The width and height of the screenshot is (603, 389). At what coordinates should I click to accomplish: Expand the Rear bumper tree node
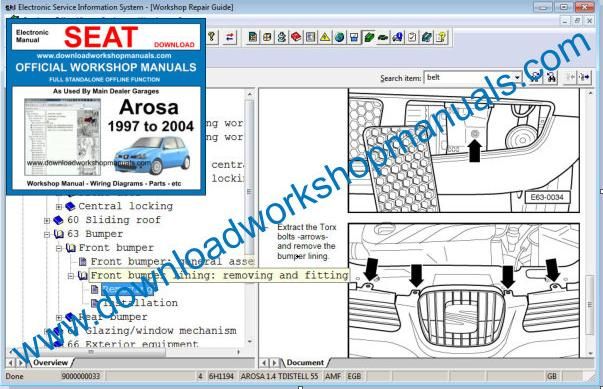[59, 318]
